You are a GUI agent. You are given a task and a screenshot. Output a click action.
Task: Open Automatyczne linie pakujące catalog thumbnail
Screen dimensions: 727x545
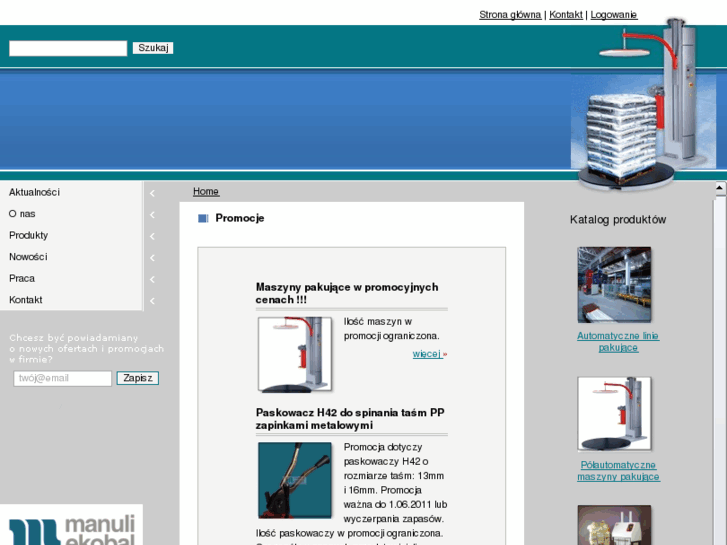(x=614, y=285)
